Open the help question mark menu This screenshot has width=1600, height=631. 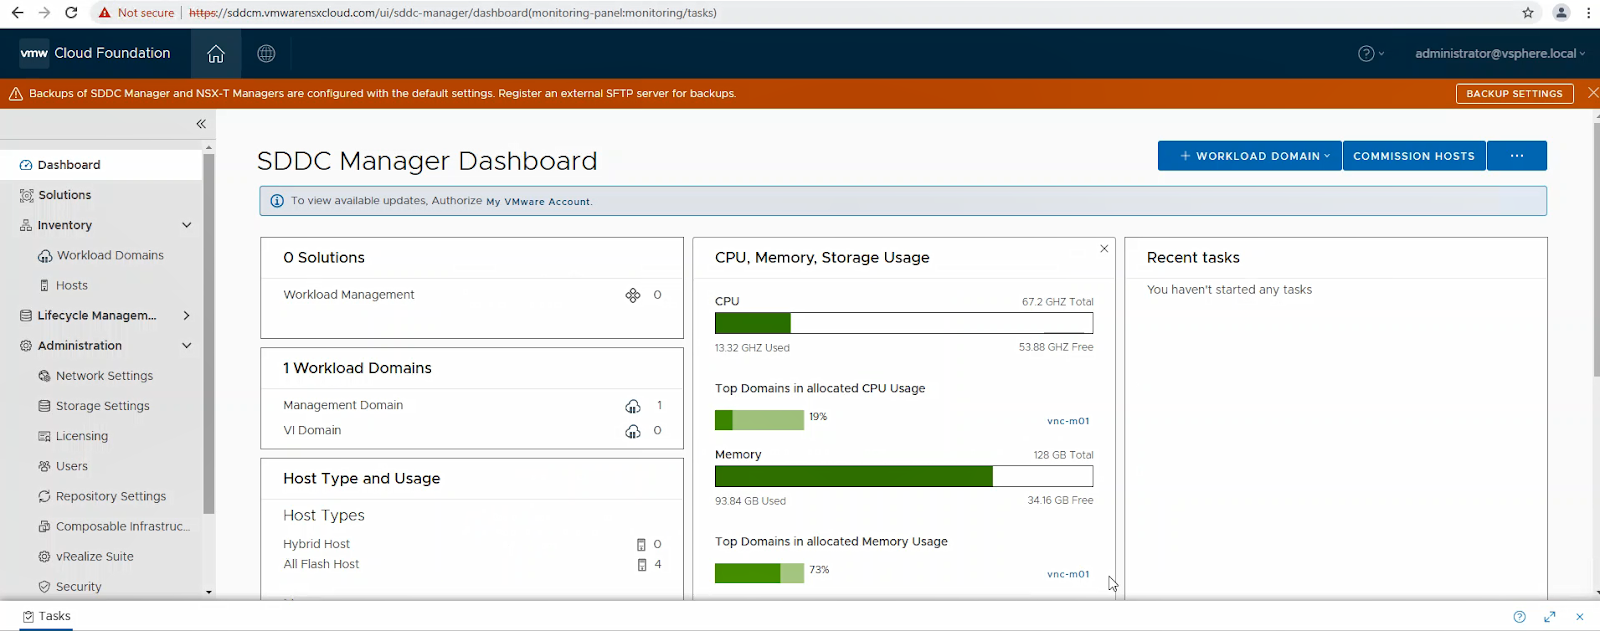click(1371, 54)
